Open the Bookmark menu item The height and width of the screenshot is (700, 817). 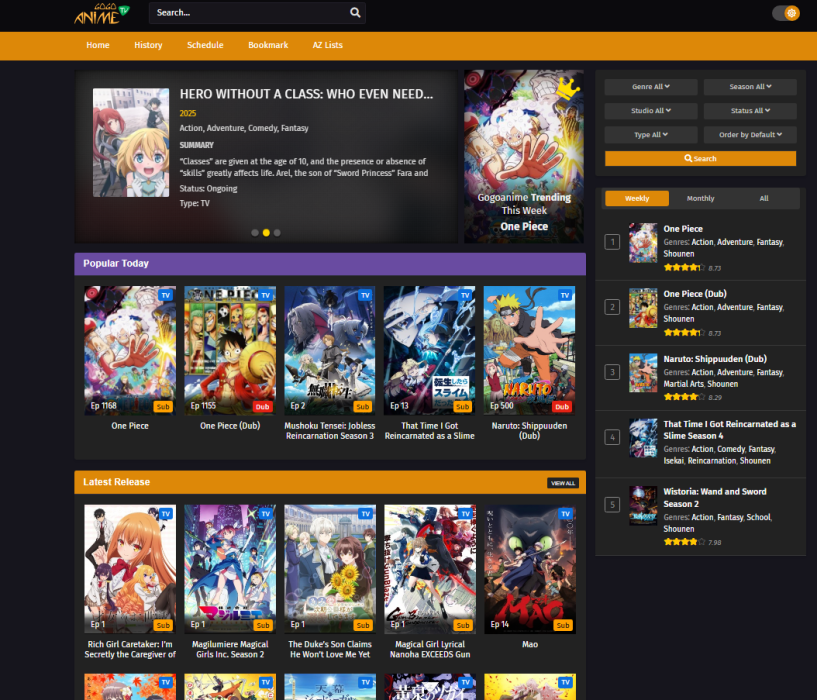click(x=268, y=45)
